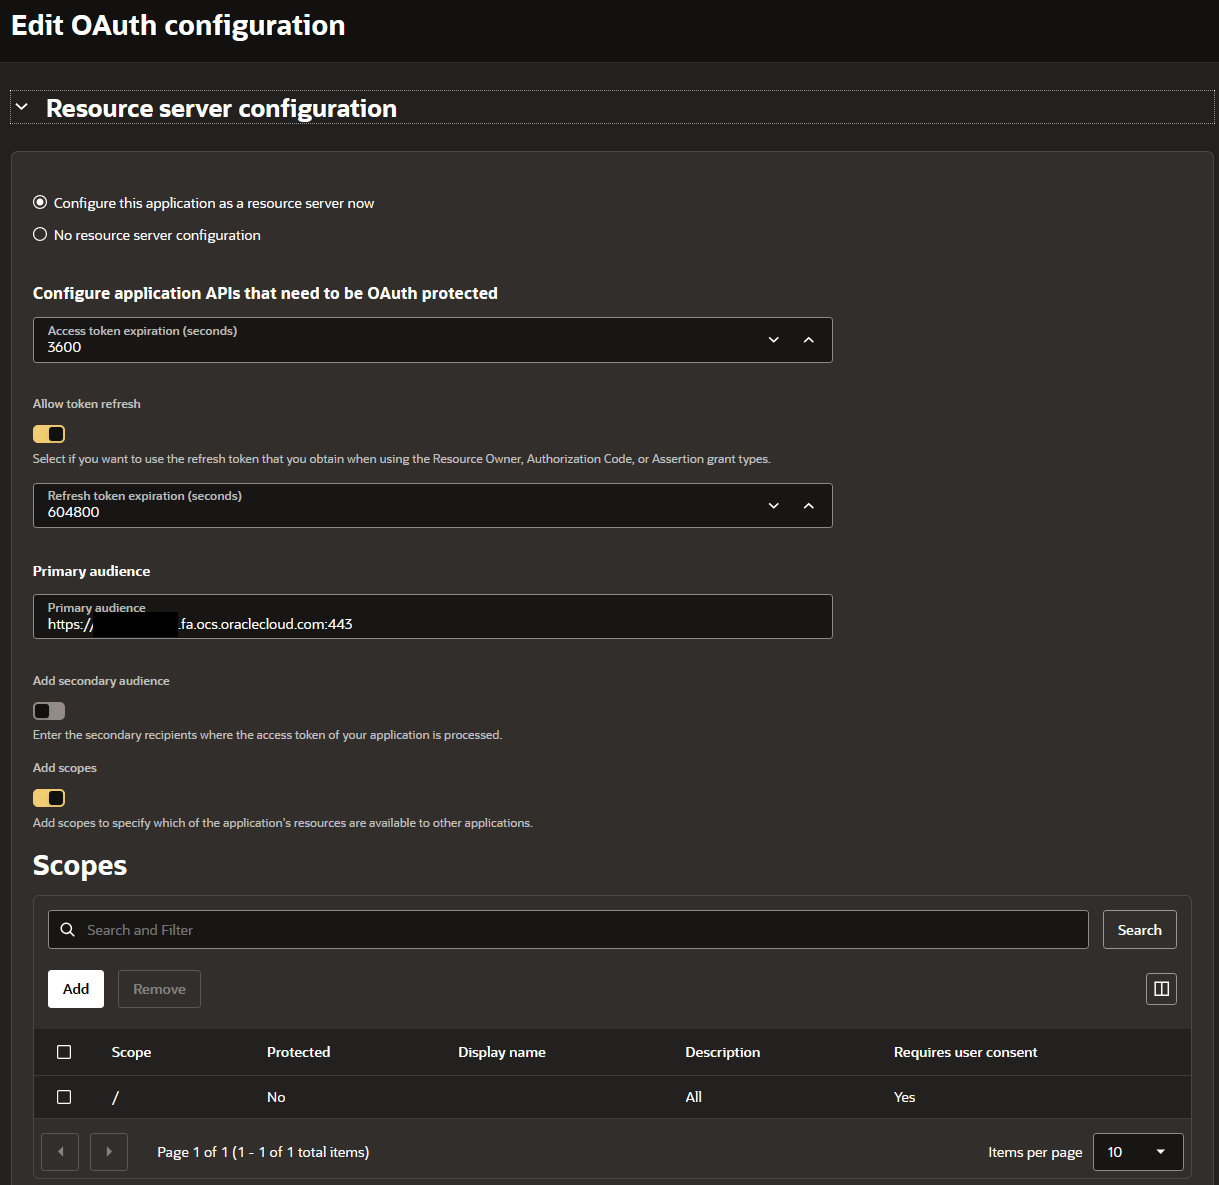The height and width of the screenshot is (1185, 1219).
Task: Select Configure this application as resource server
Action: [40, 203]
